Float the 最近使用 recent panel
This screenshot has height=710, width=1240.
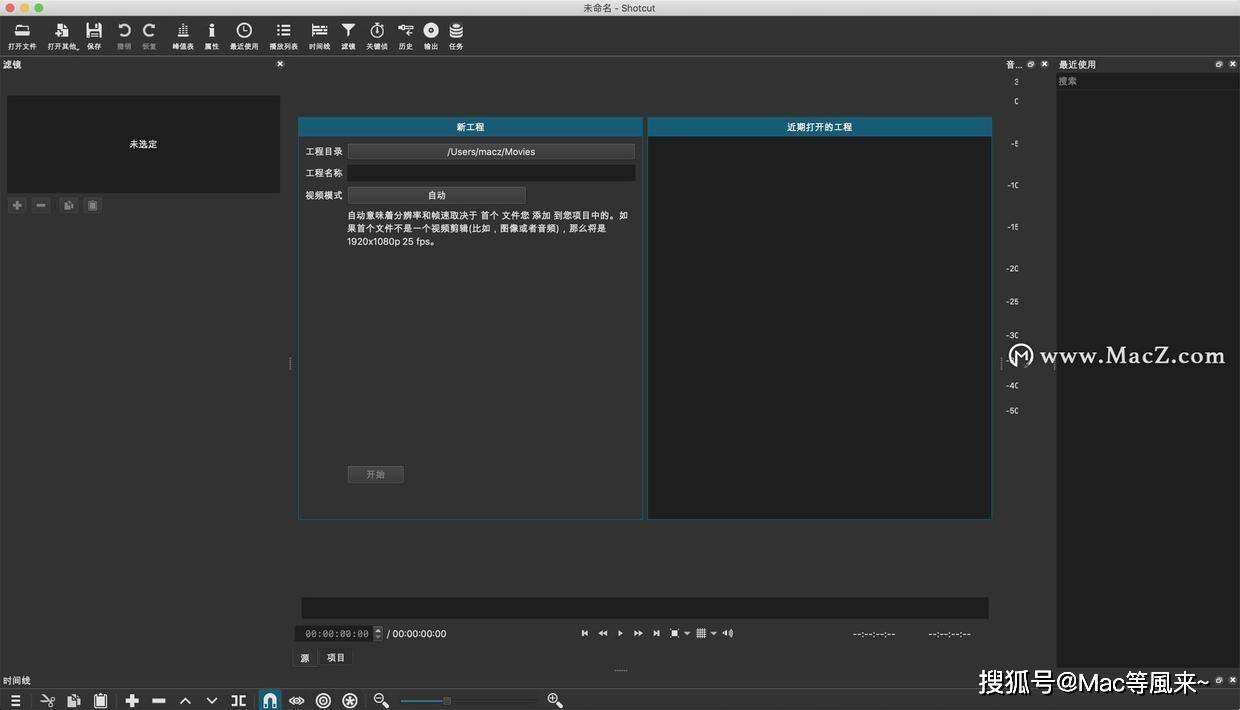1219,64
